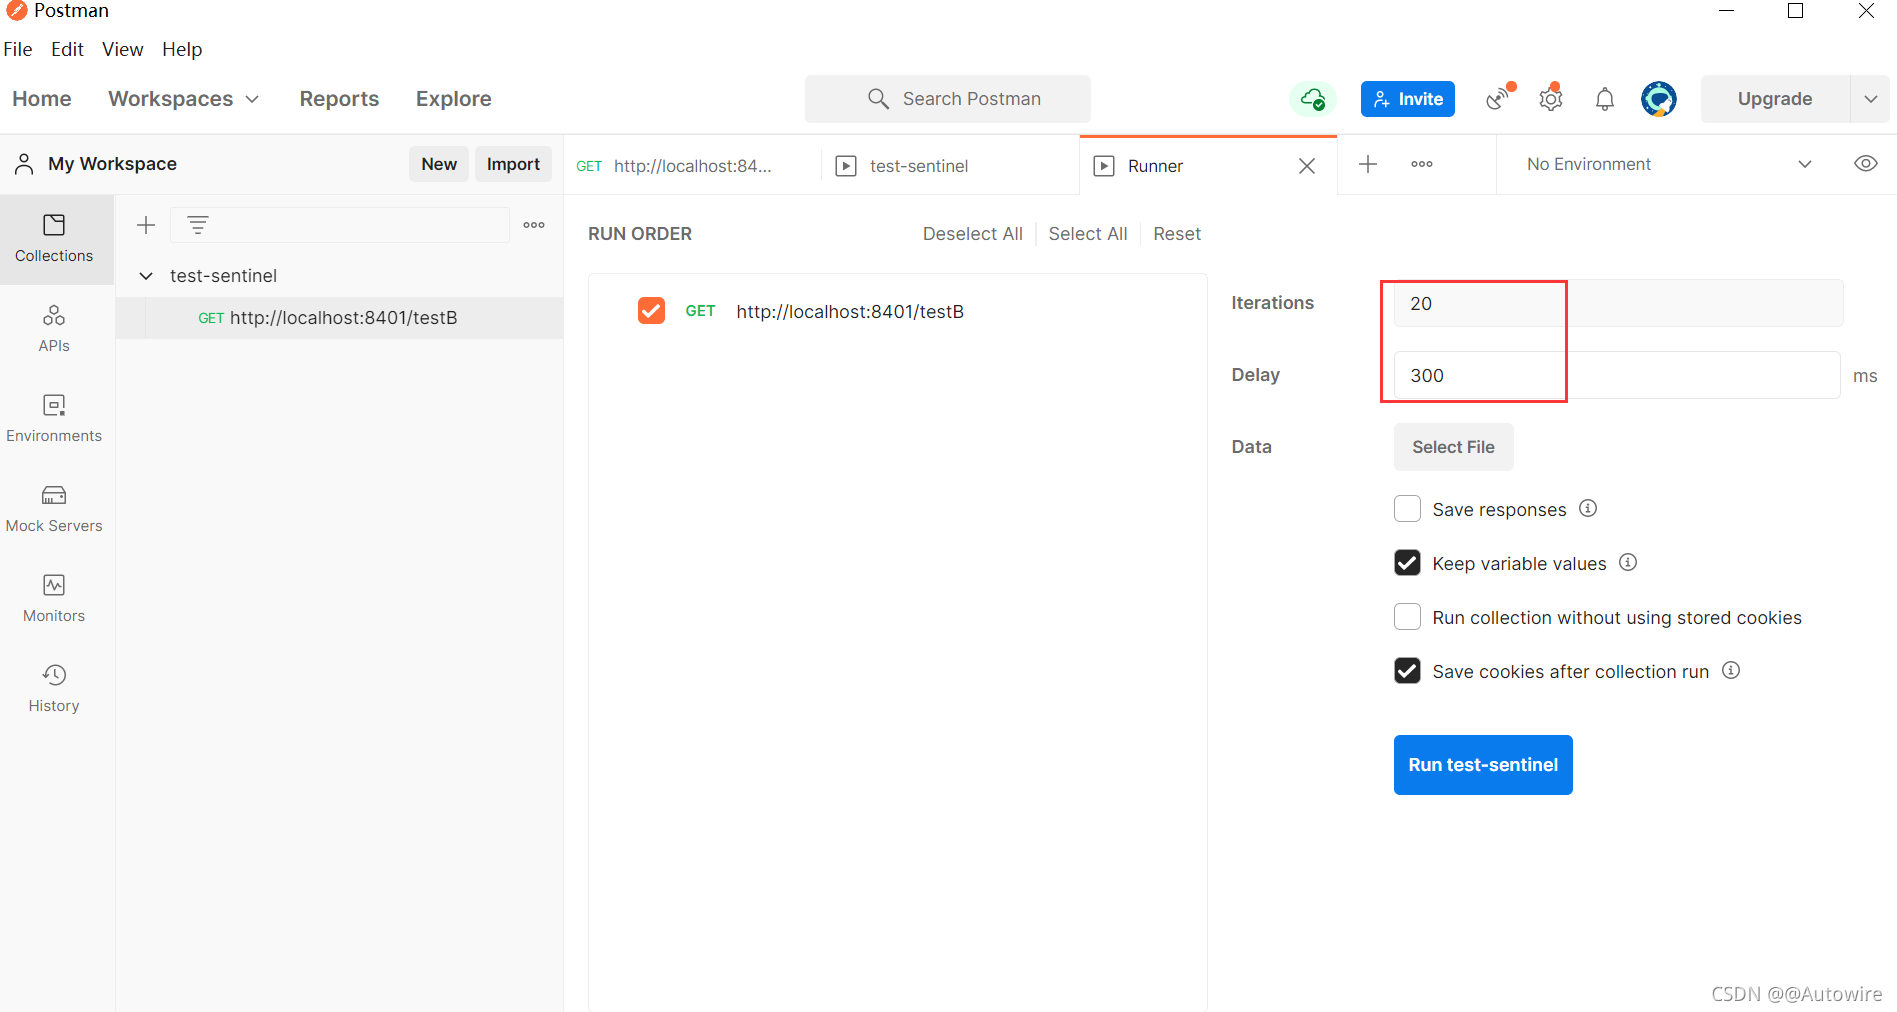This screenshot has height=1012, width=1897.
Task: Click the search magnifier icon
Action: tap(878, 99)
